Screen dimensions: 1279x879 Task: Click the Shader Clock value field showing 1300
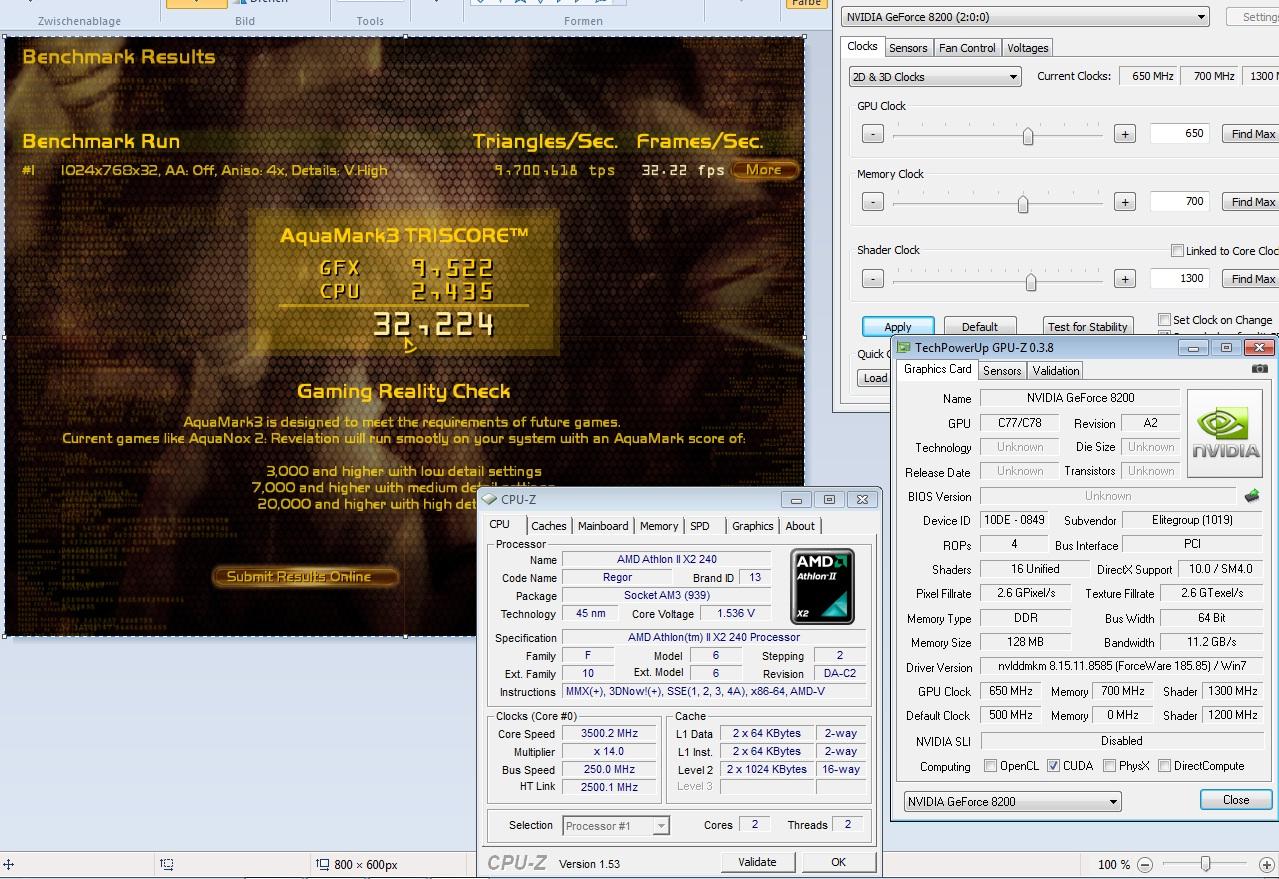click(1180, 279)
